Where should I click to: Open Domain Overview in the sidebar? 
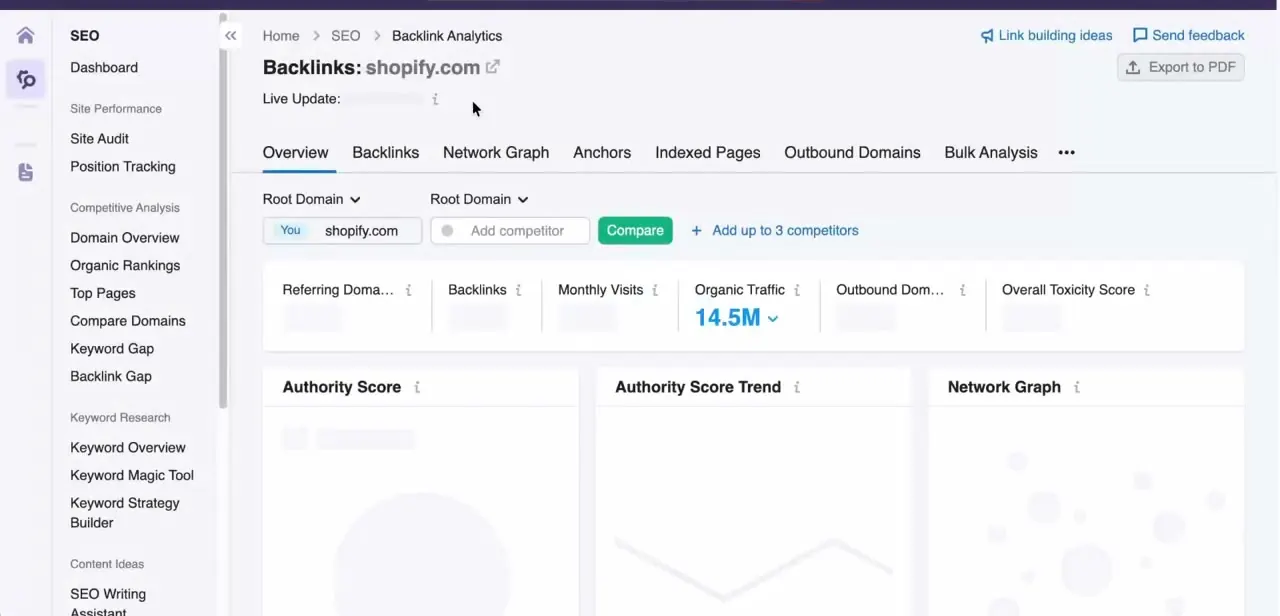tap(125, 238)
